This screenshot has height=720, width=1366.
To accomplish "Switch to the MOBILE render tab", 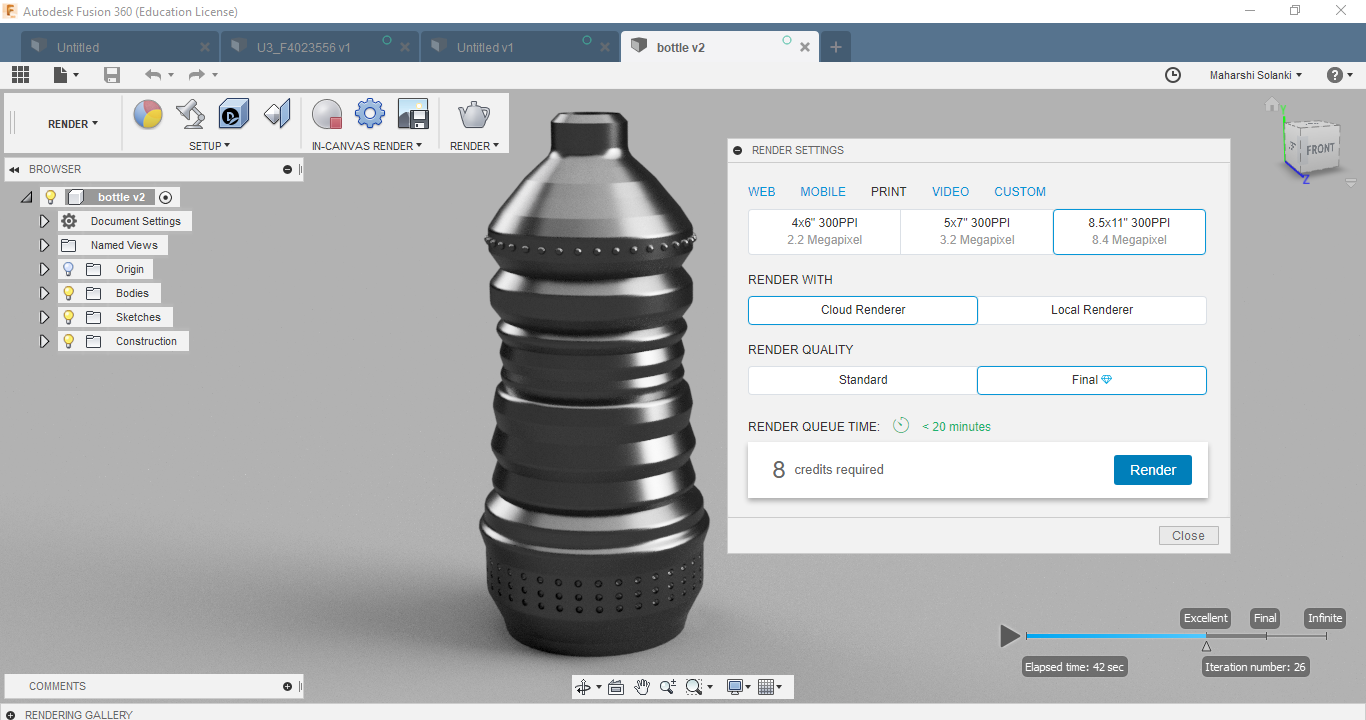I will pyautogui.click(x=823, y=192).
